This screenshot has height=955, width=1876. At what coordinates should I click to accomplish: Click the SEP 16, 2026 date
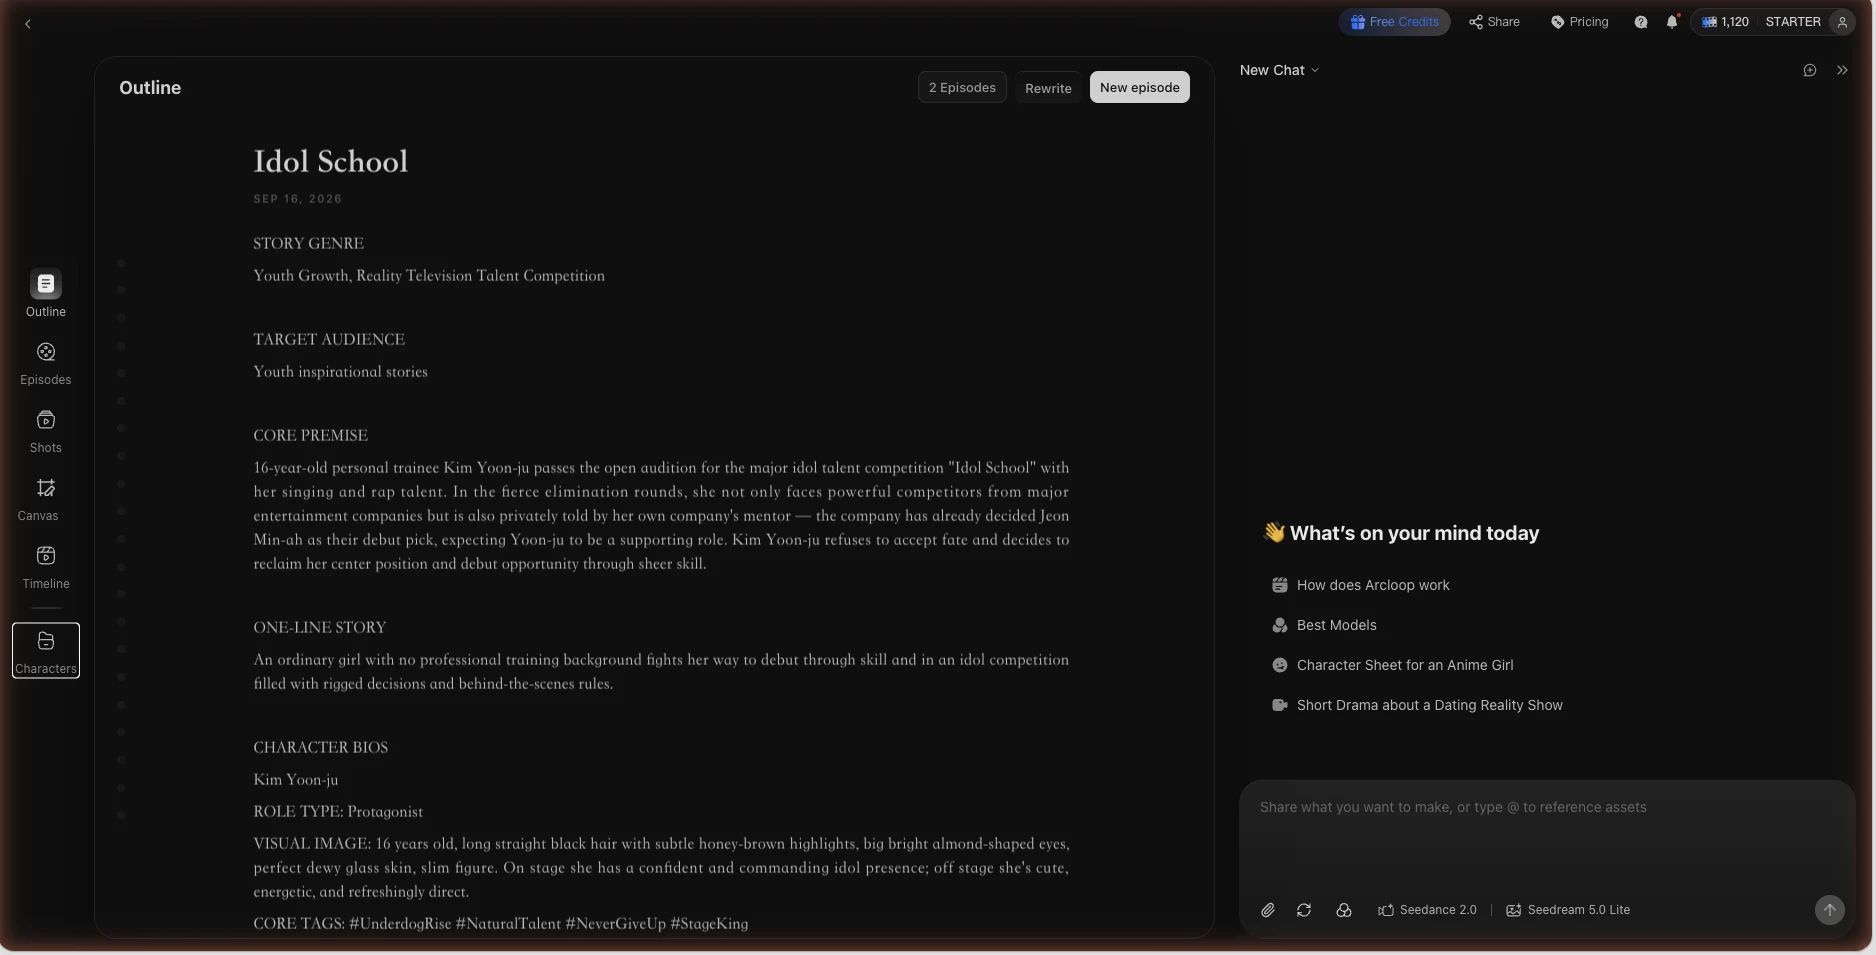298,199
